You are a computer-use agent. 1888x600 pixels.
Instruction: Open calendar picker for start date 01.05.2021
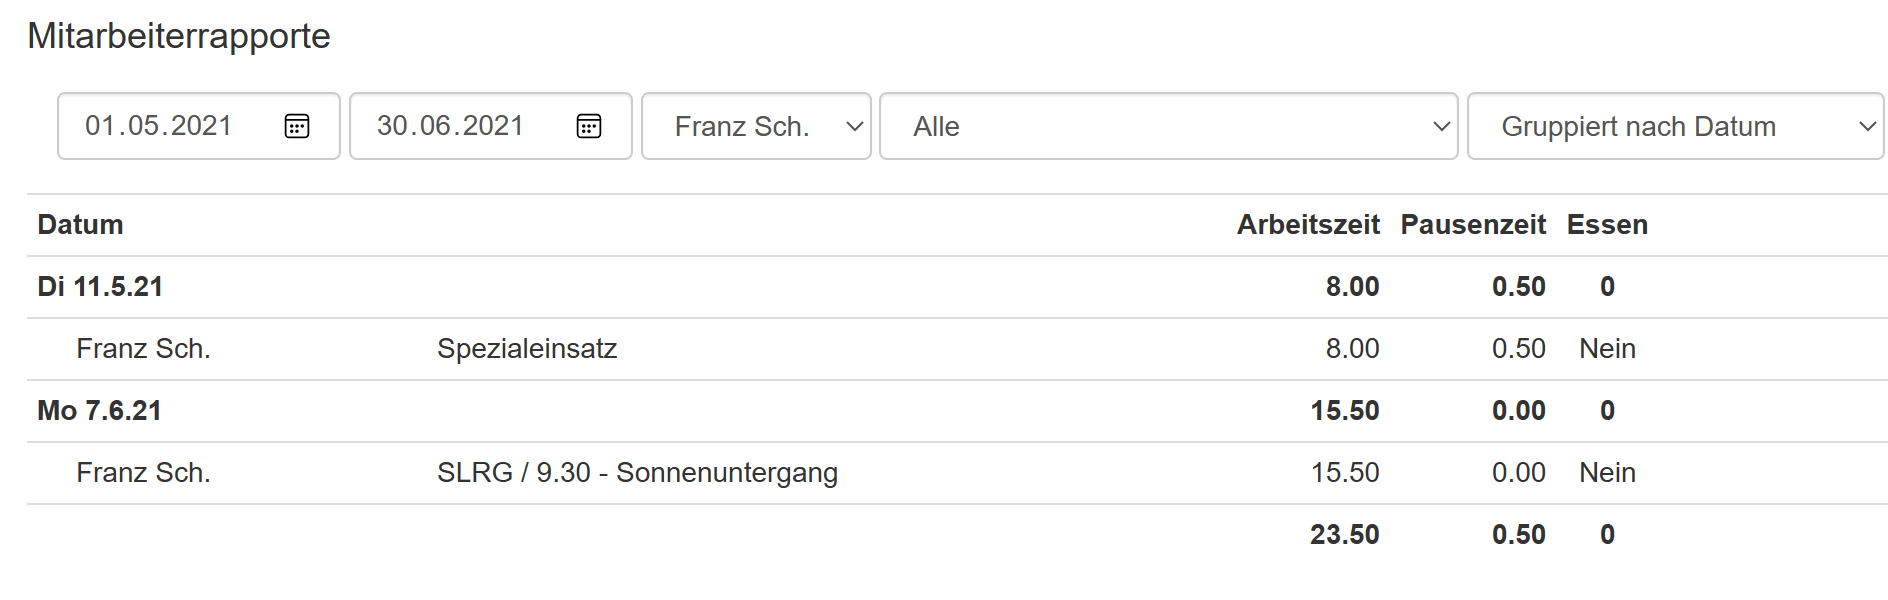point(297,126)
